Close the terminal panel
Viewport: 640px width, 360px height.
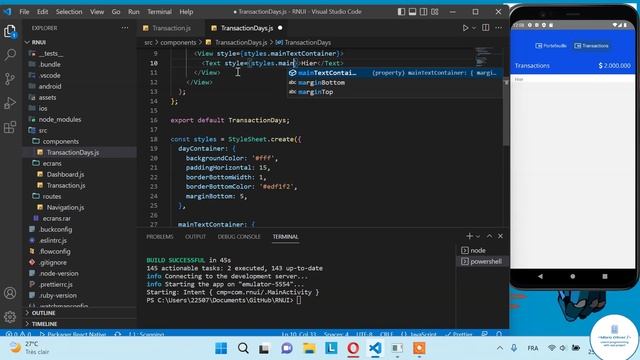[500, 236]
